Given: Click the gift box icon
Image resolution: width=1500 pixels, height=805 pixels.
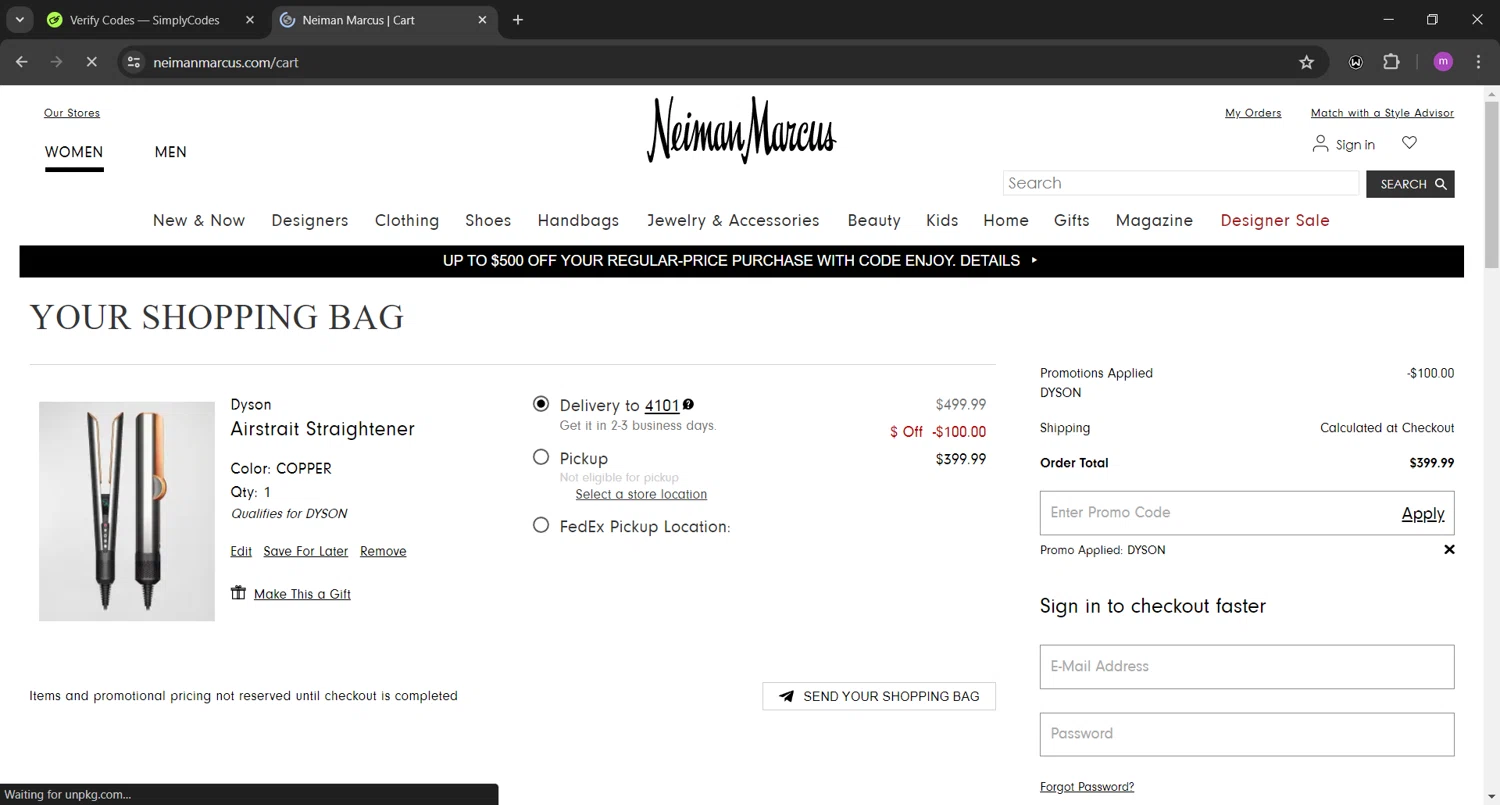Looking at the screenshot, I should click(x=238, y=592).
